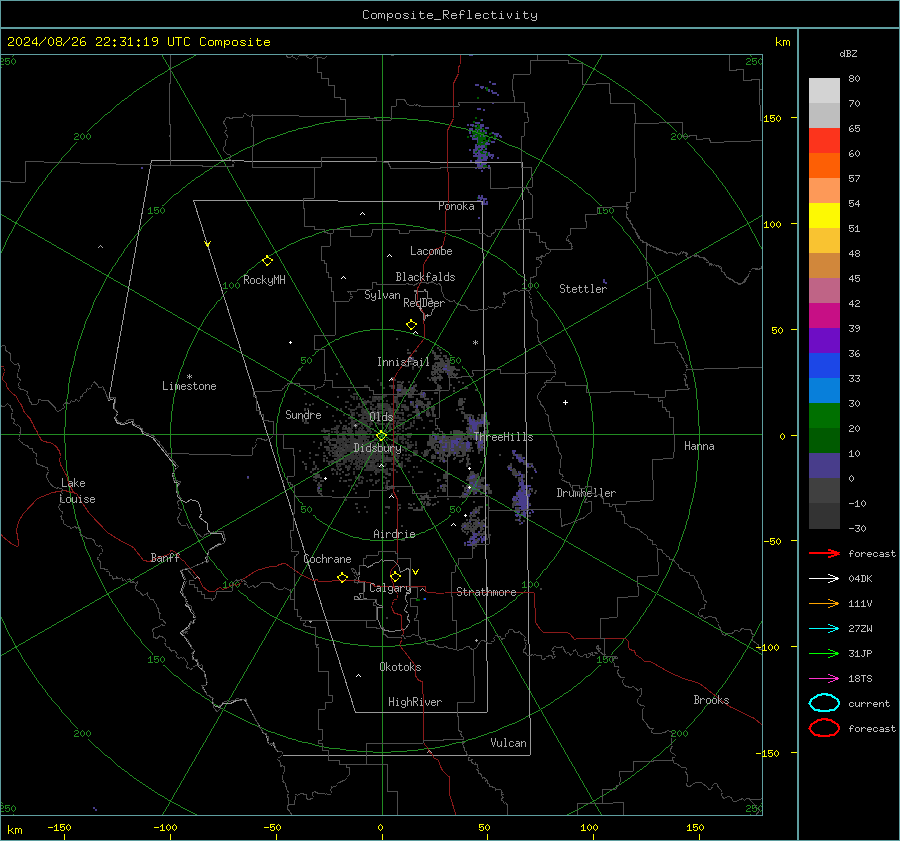Click the green 31JP arrow in legend

tap(824, 653)
